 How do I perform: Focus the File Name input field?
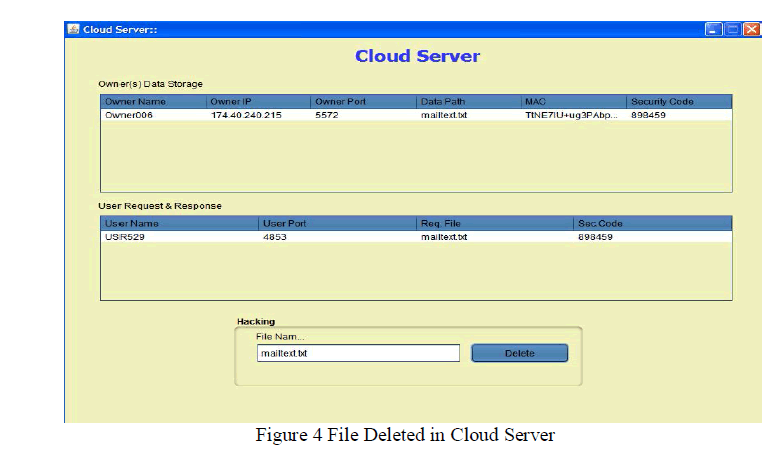point(358,353)
